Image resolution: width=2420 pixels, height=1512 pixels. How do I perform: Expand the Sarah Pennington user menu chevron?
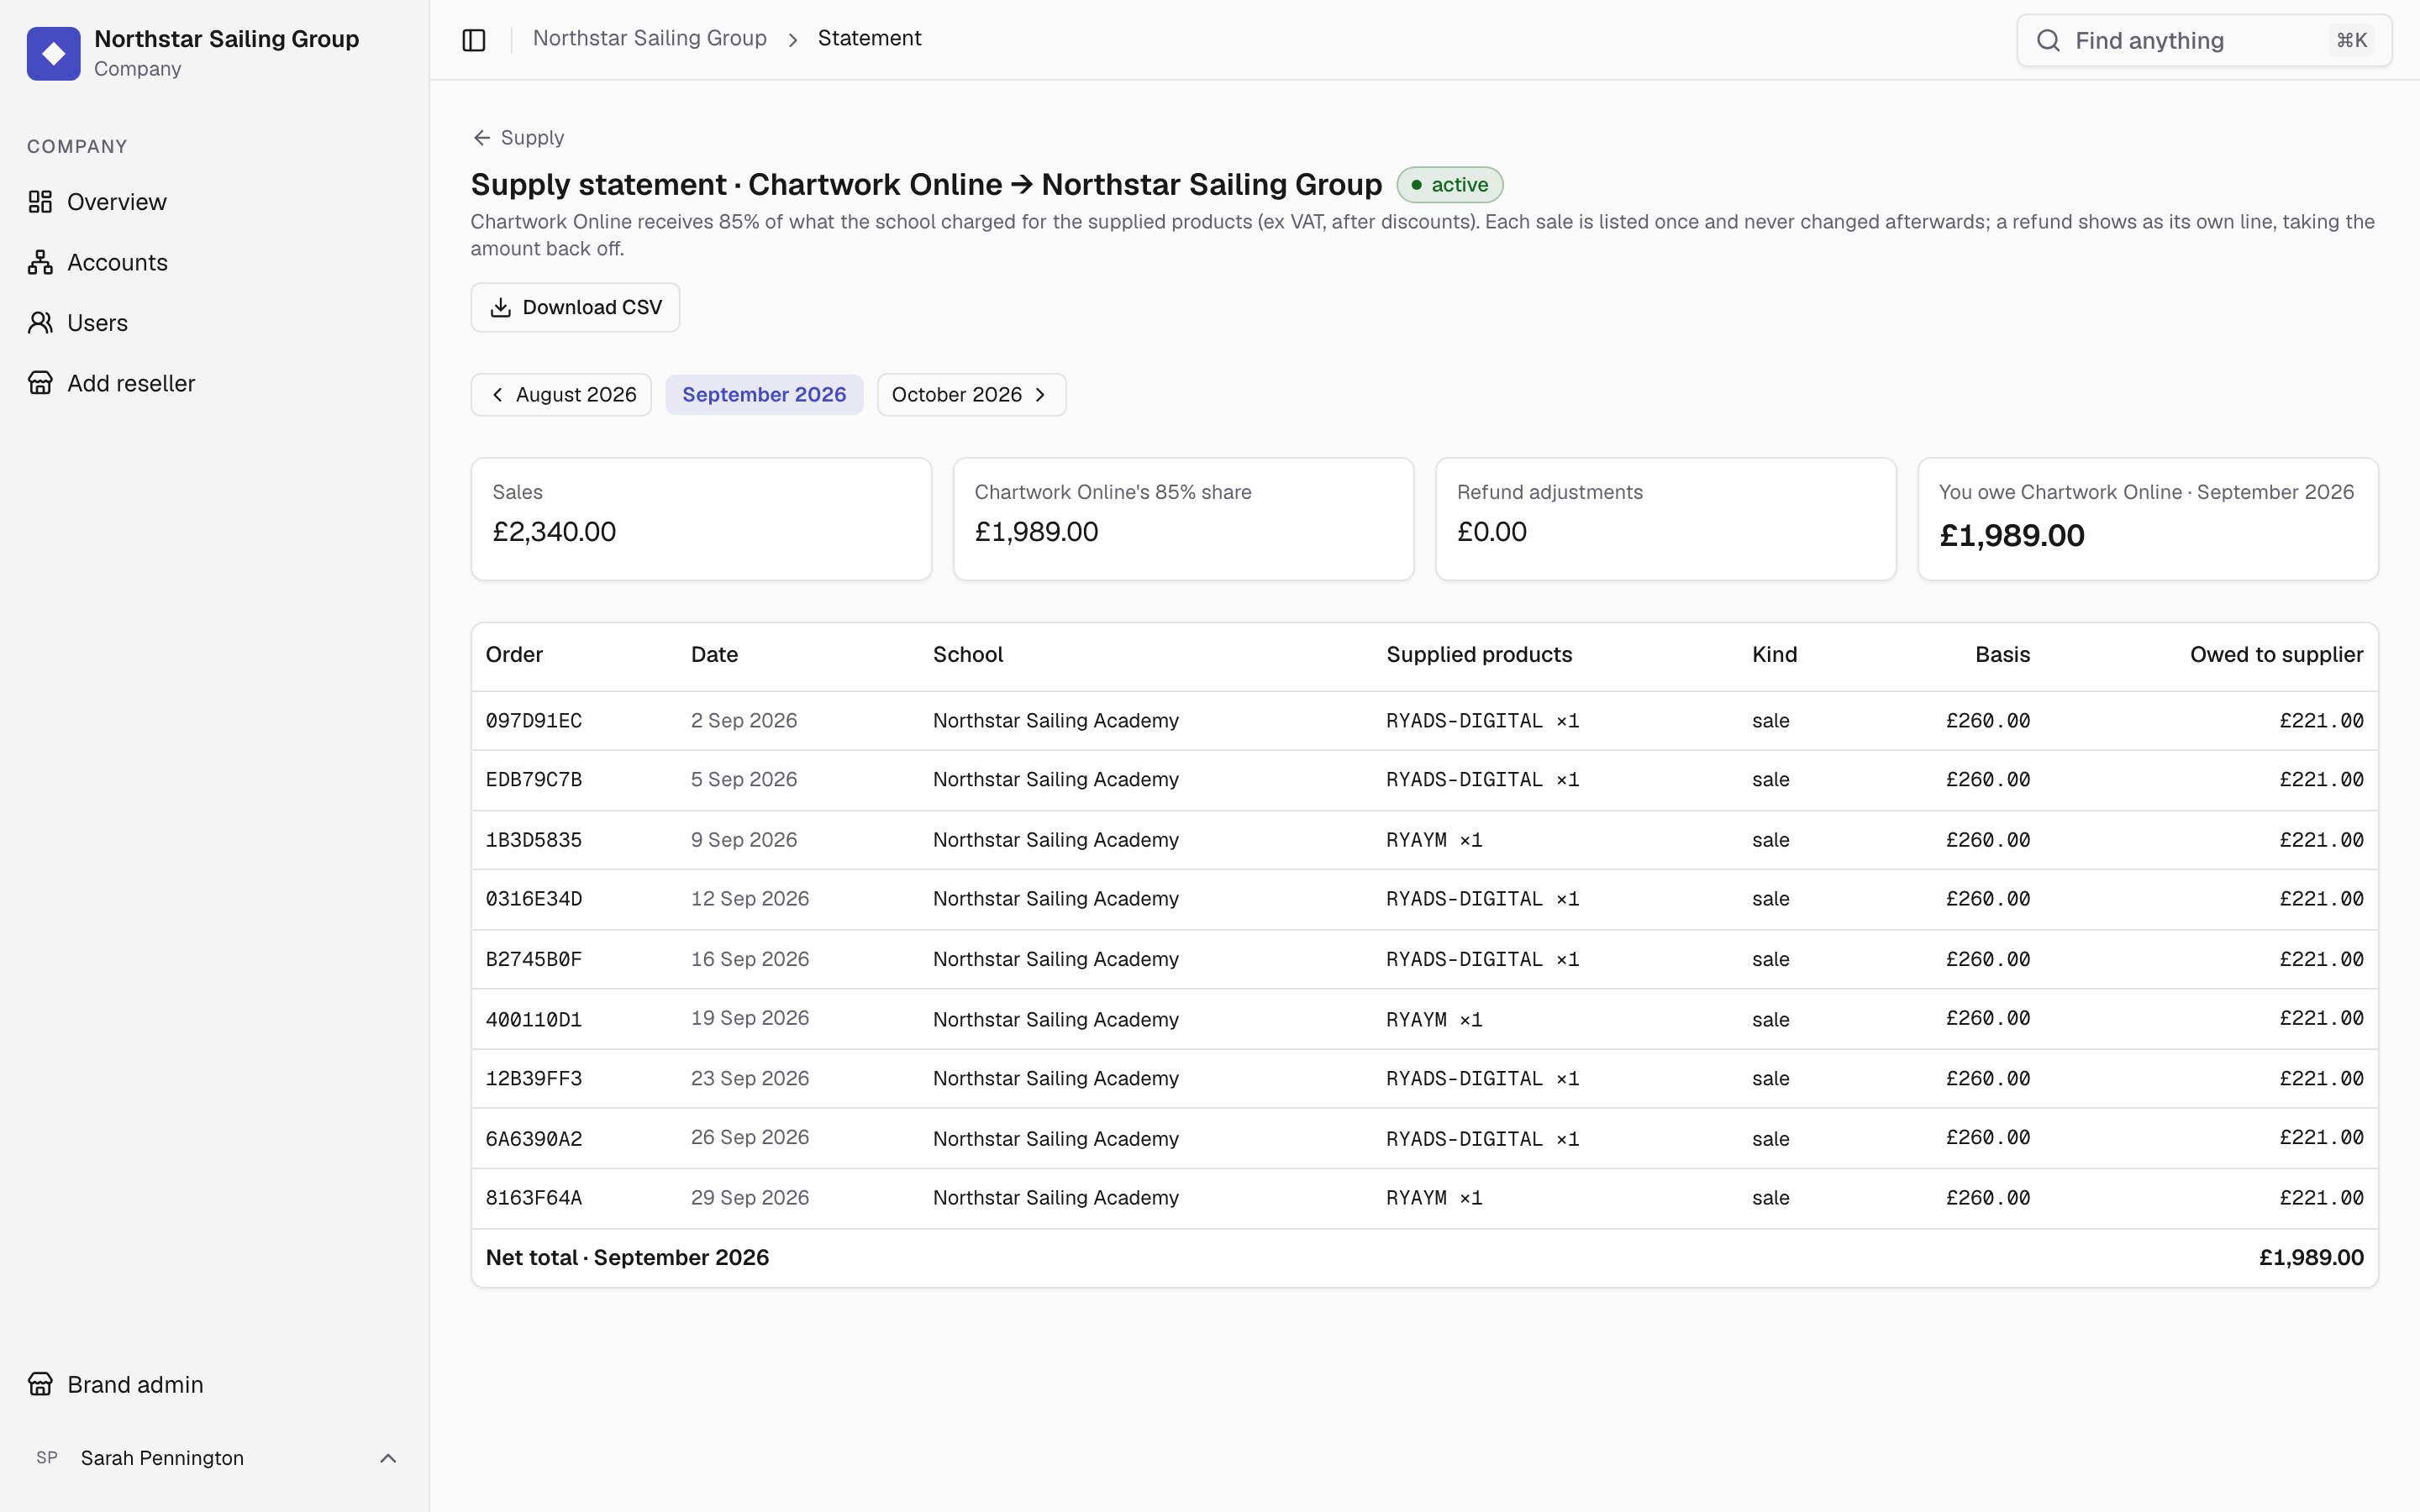pos(388,1458)
